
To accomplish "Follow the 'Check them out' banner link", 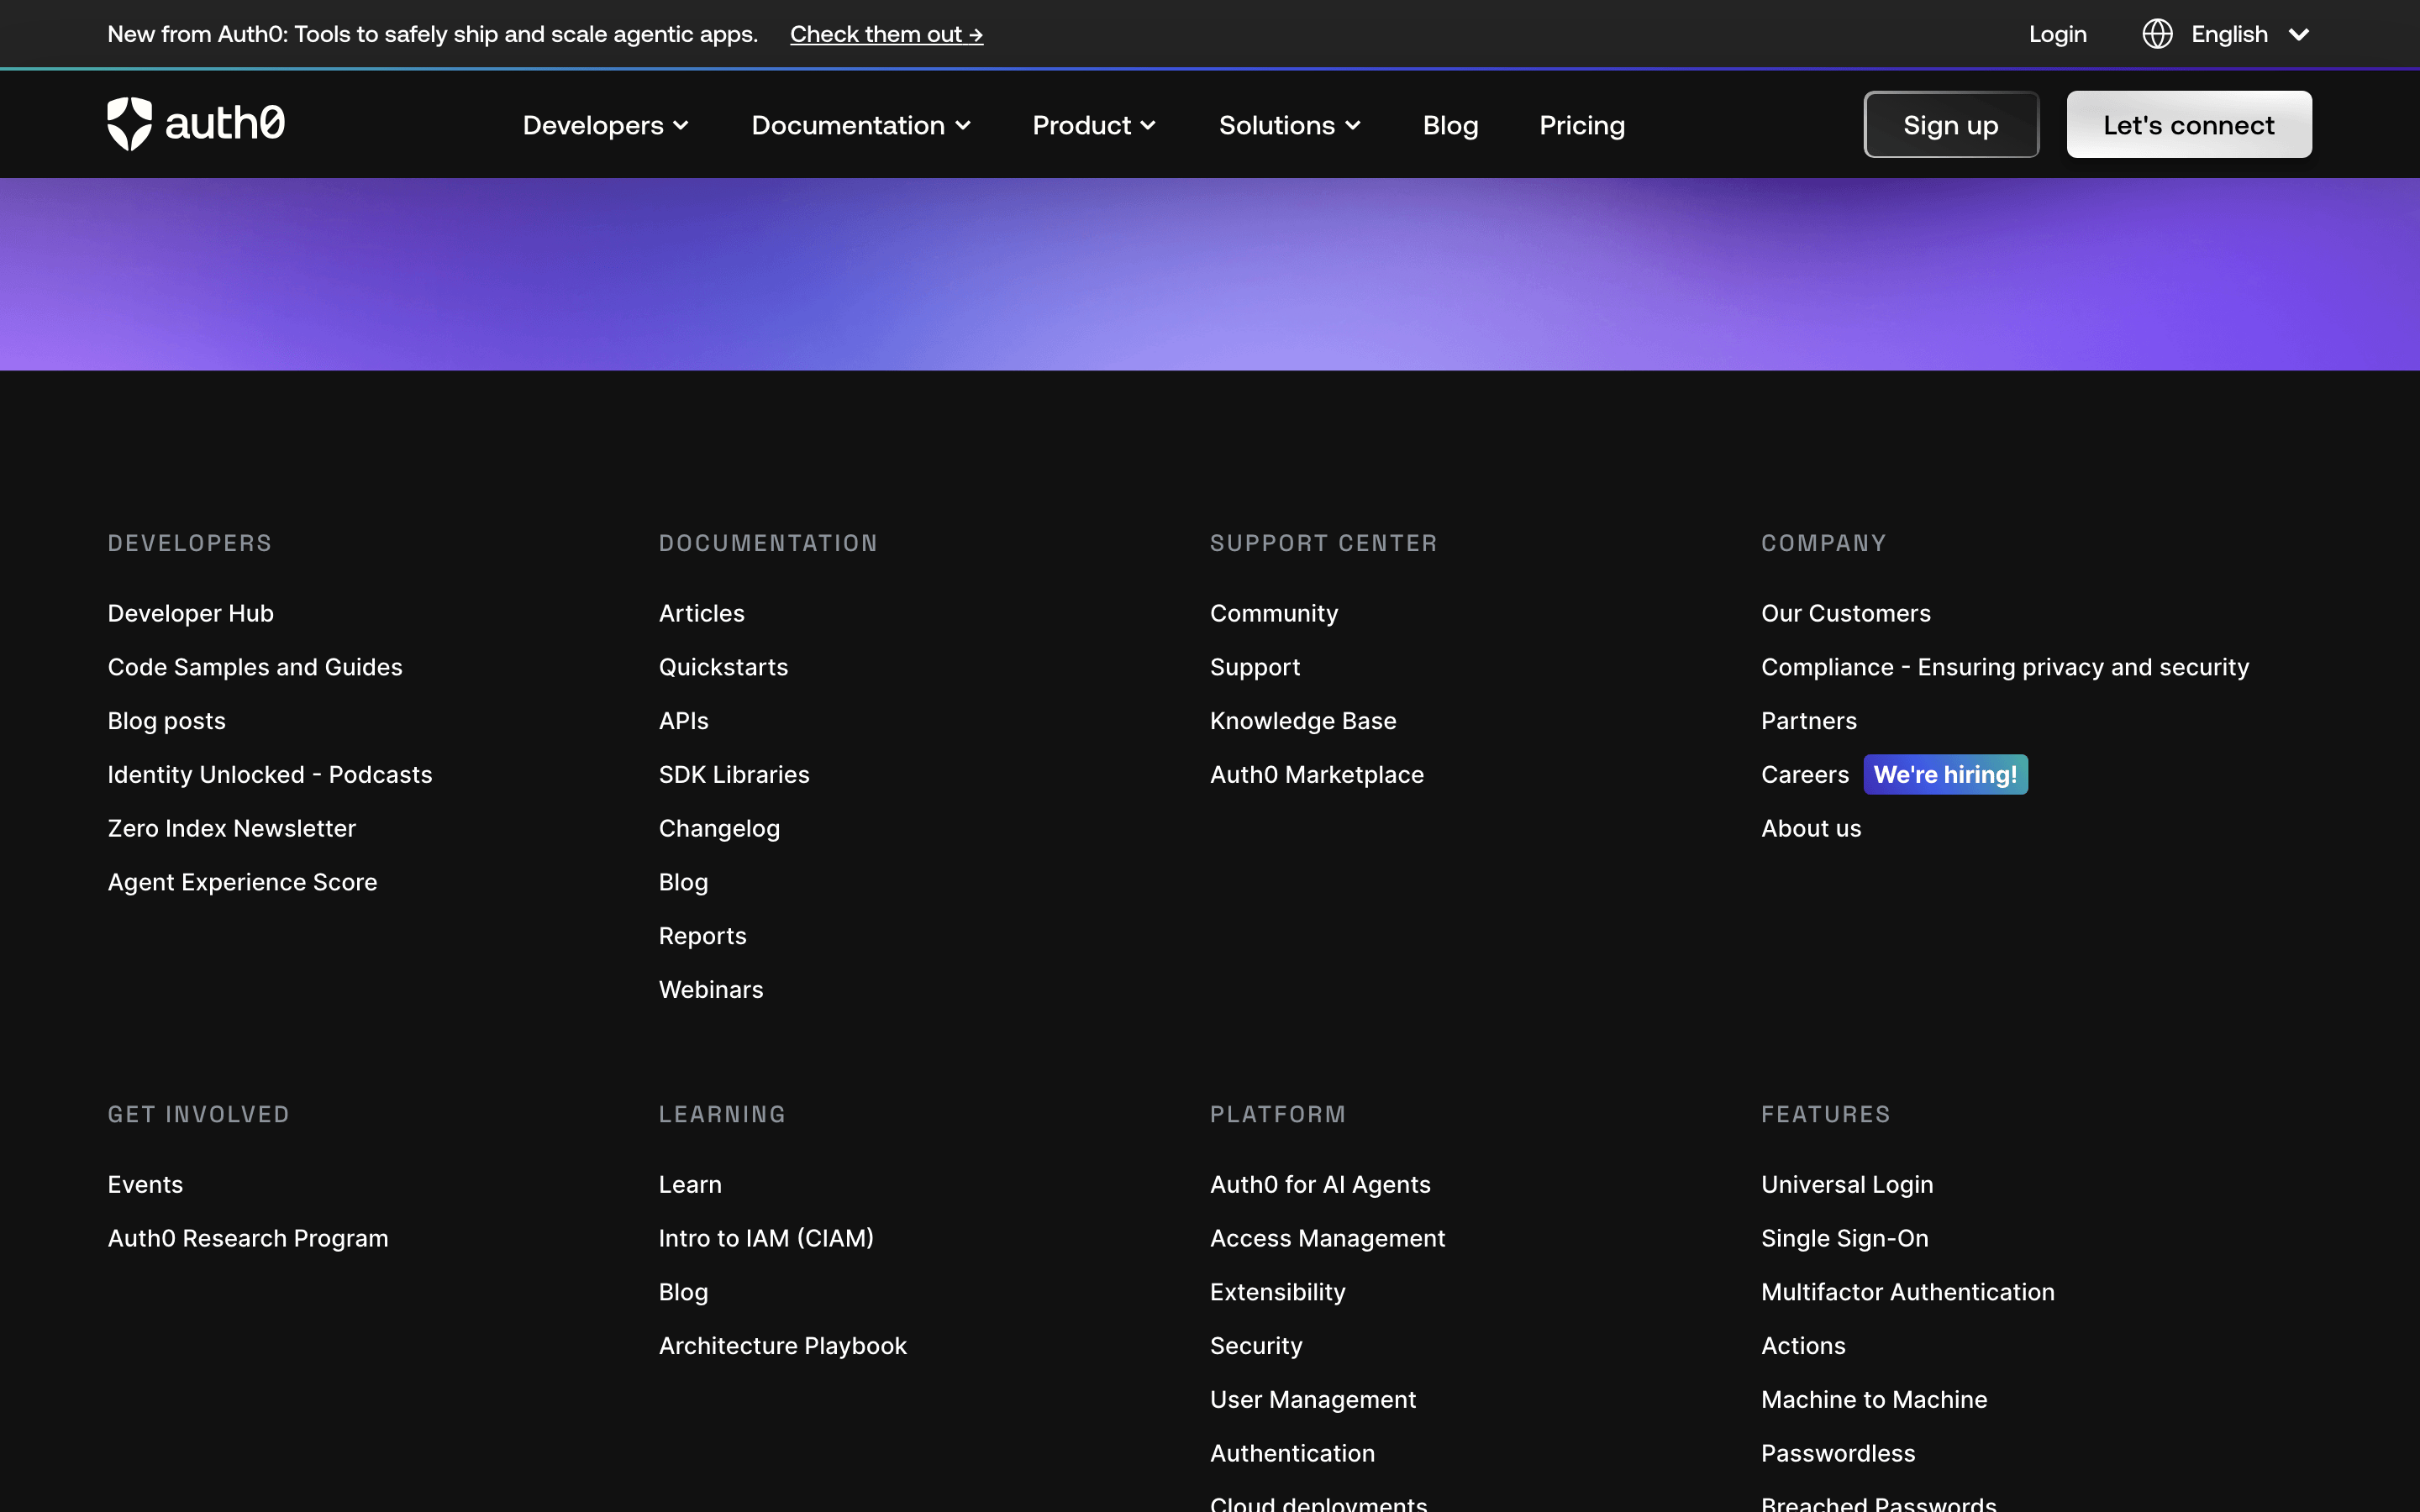I will (x=886, y=34).
